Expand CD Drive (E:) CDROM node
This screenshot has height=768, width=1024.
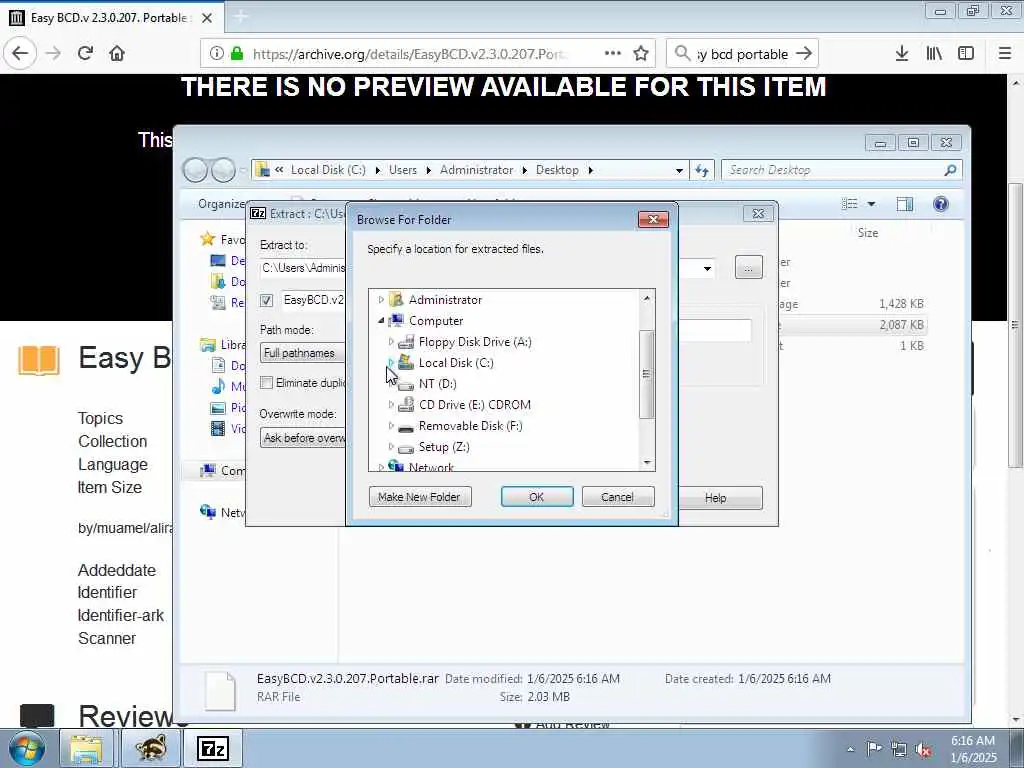tap(391, 405)
